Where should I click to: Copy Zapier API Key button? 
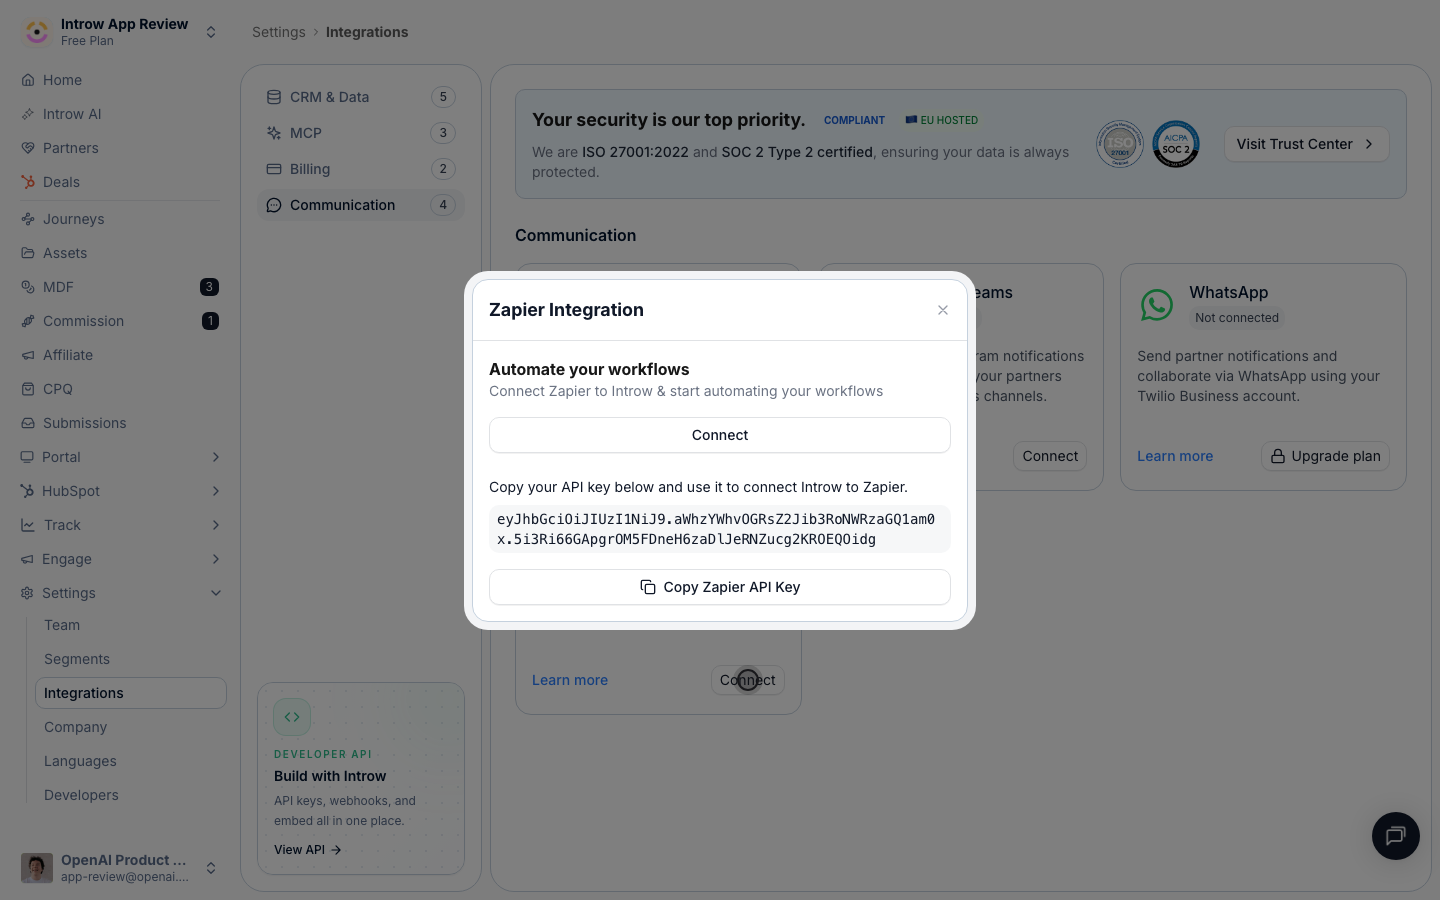[x=720, y=587]
